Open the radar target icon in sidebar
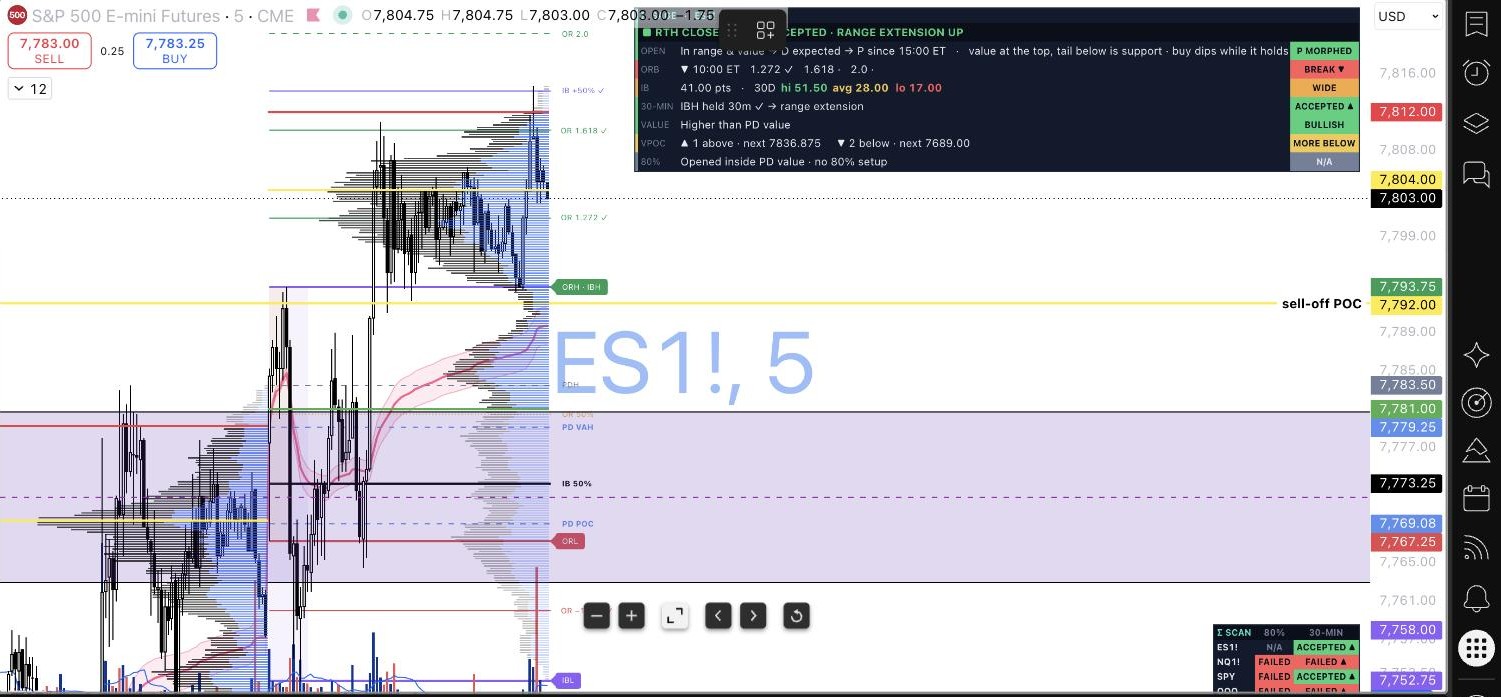1501x697 pixels. point(1476,402)
